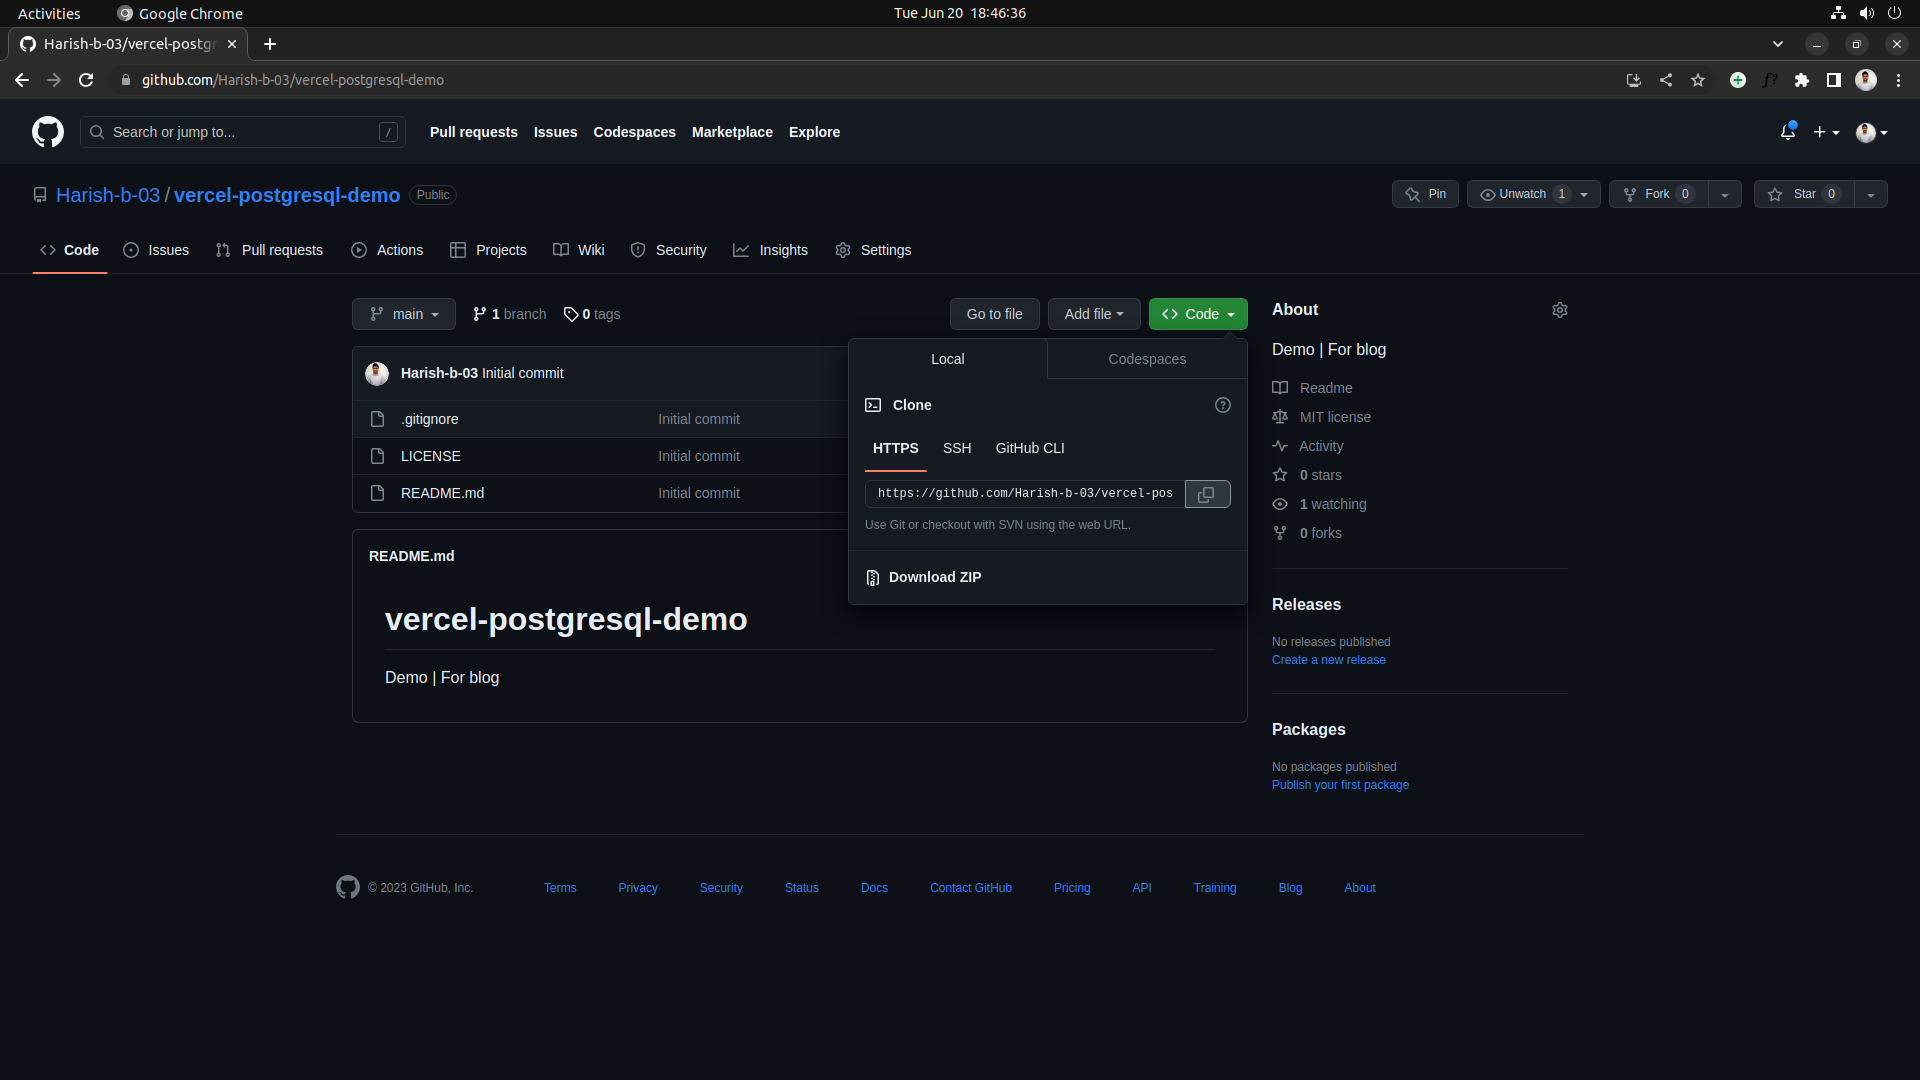Select the GitHub CLI clone option
The image size is (1920, 1080).
(x=1030, y=448)
